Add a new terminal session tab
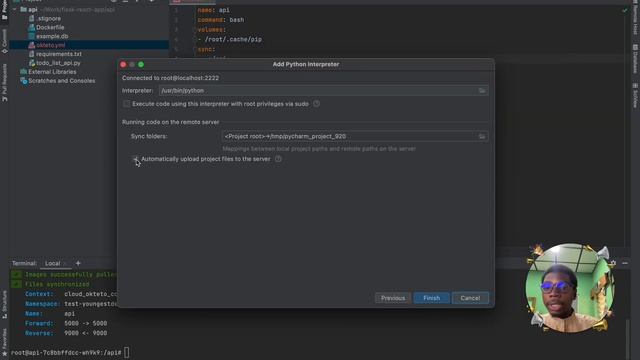The height and width of the screenshot is (360, 640). click(x=78, y=263)
